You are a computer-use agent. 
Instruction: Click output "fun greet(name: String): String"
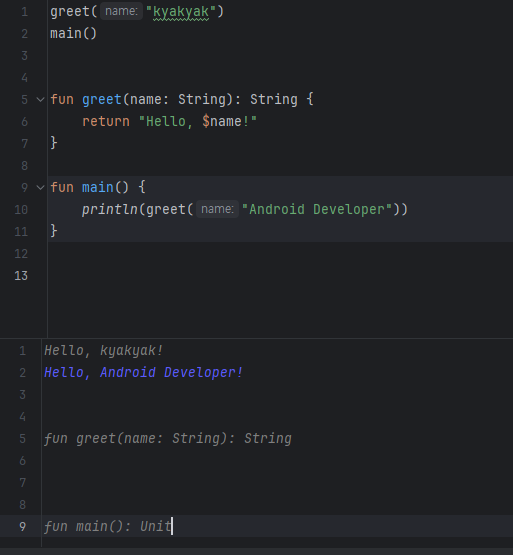click(168, 439)
